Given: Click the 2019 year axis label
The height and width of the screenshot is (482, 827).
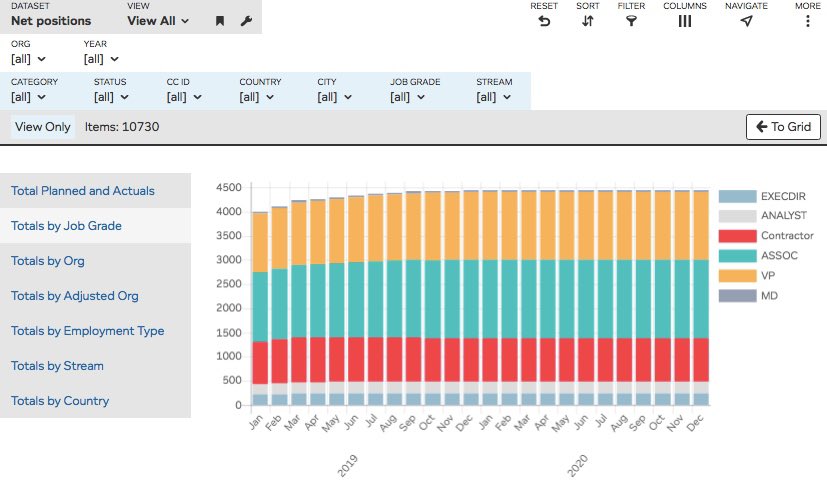Looking at the screenshot, I should coord(347,466).
